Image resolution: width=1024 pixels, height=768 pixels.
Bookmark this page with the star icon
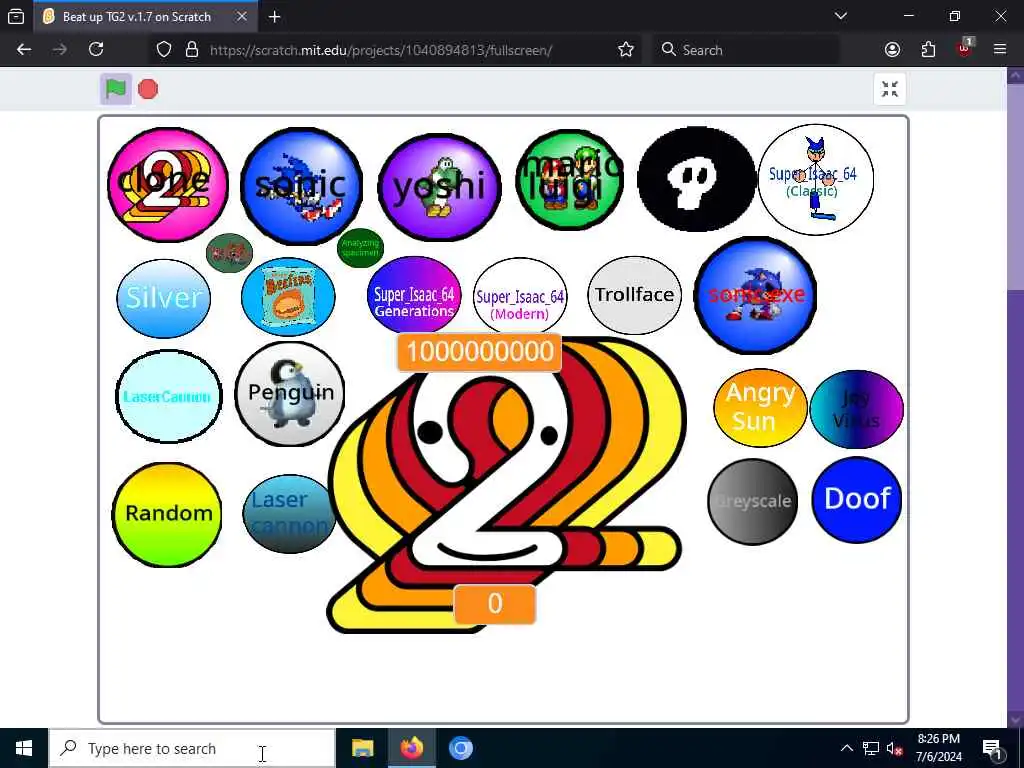[626, 50]
